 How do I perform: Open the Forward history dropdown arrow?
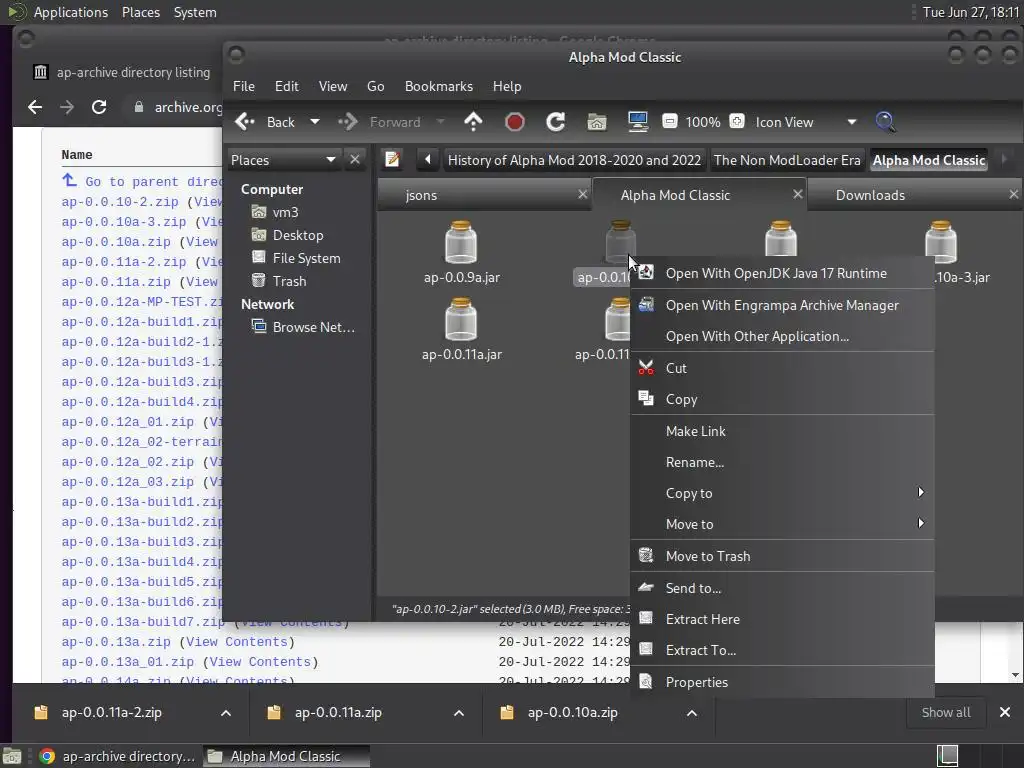tap(440, 121)
